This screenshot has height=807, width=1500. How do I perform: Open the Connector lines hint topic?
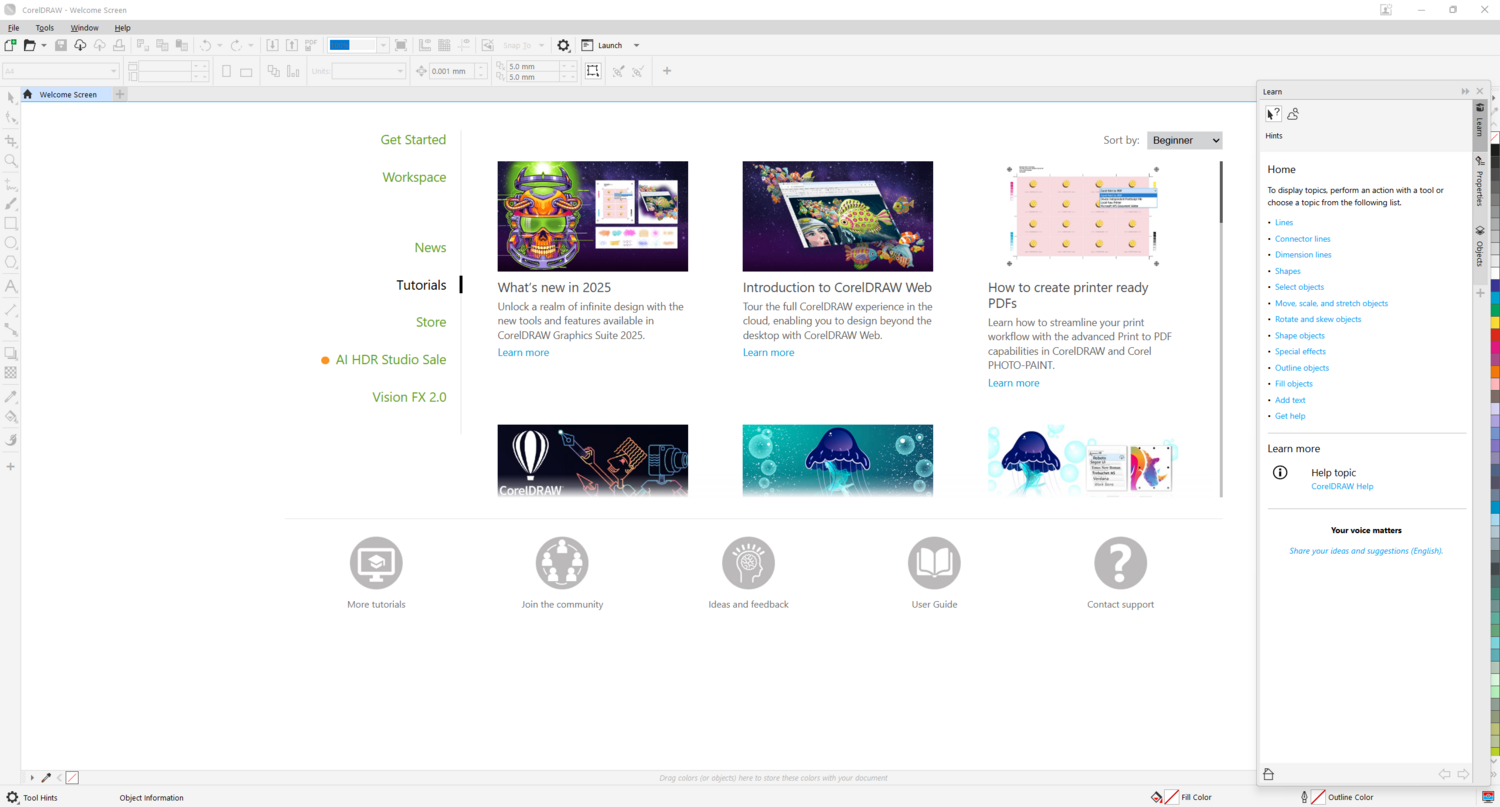click(1302, 239)
